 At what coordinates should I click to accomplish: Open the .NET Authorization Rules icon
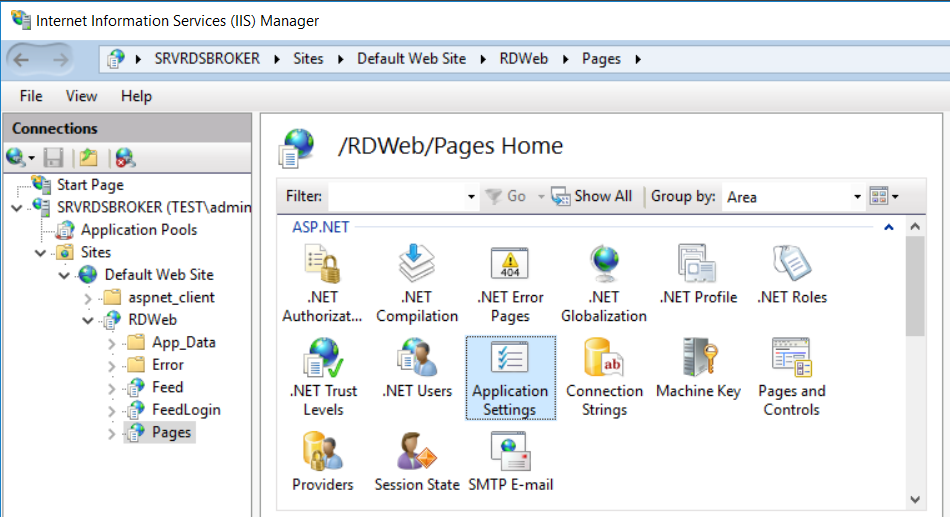tap(322, 284)
